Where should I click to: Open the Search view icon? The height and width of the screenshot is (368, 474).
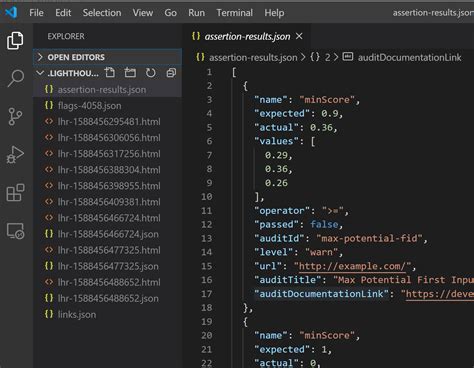coord(15,78)
